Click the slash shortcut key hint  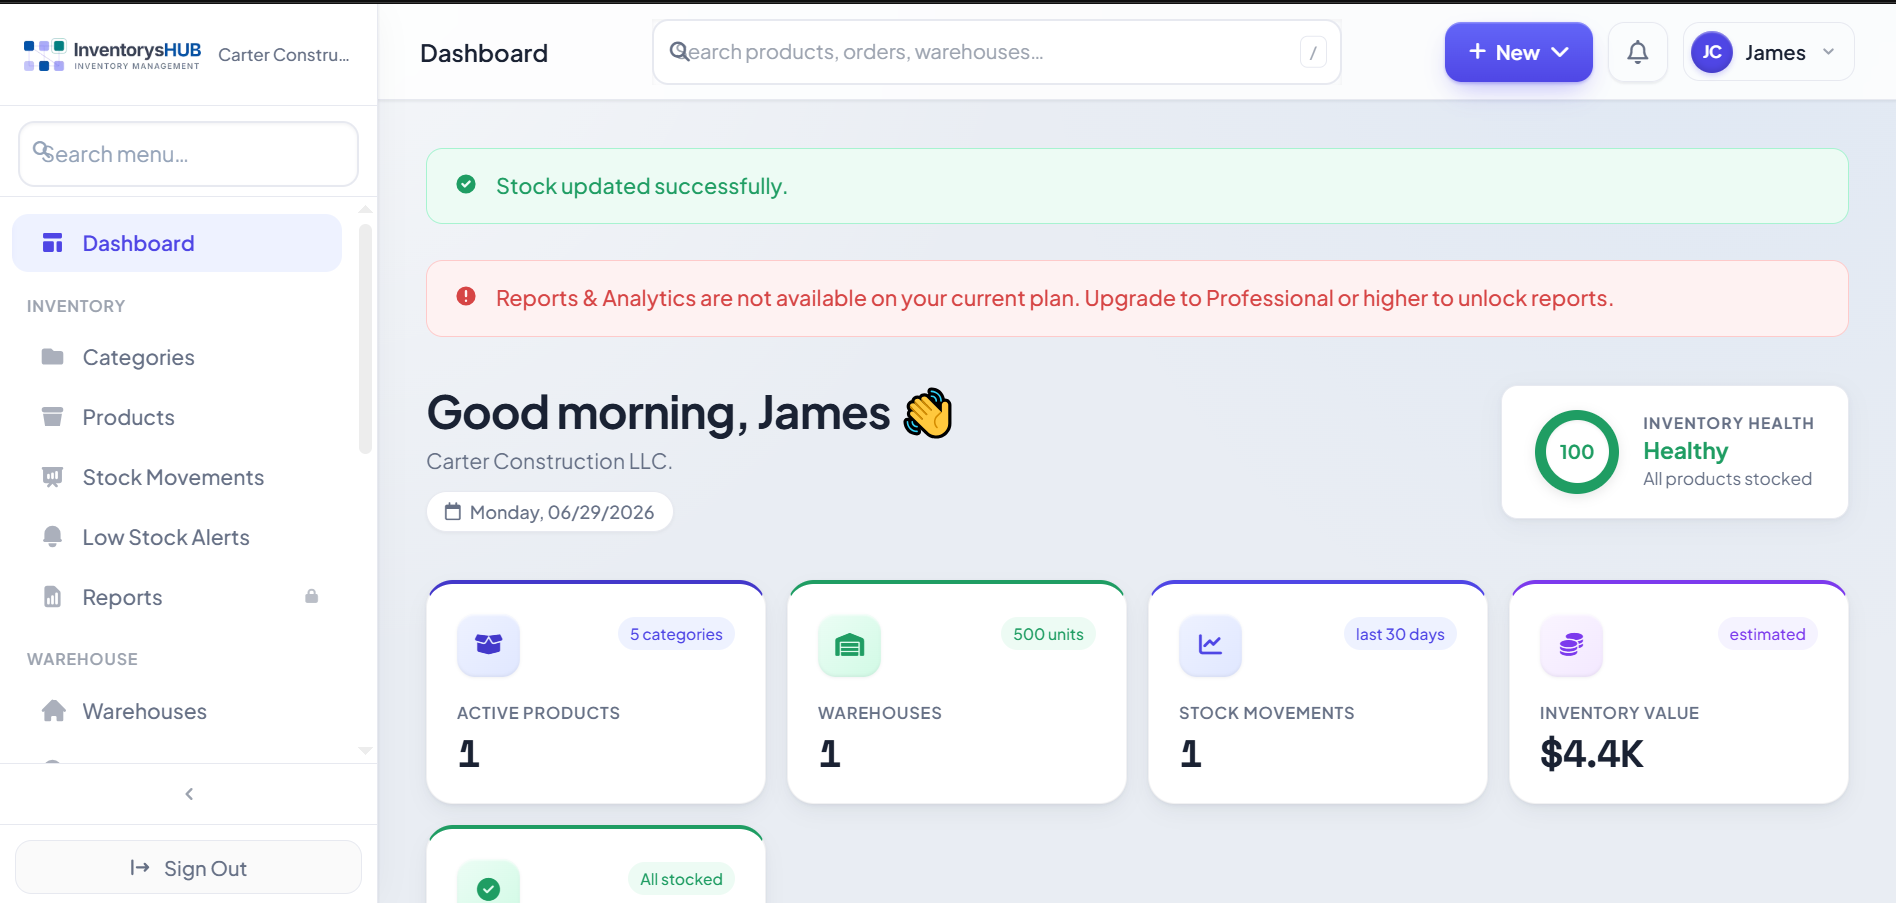tap(1313, 52)
